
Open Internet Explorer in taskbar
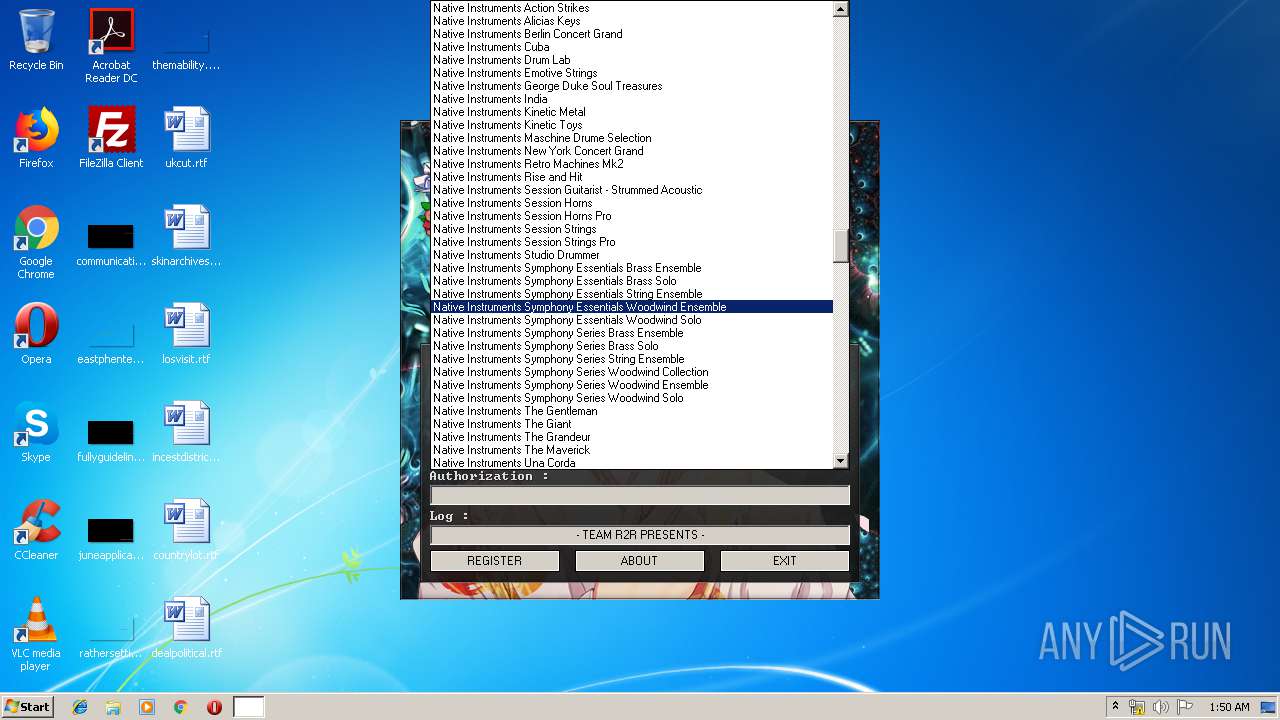click(80, 707)
